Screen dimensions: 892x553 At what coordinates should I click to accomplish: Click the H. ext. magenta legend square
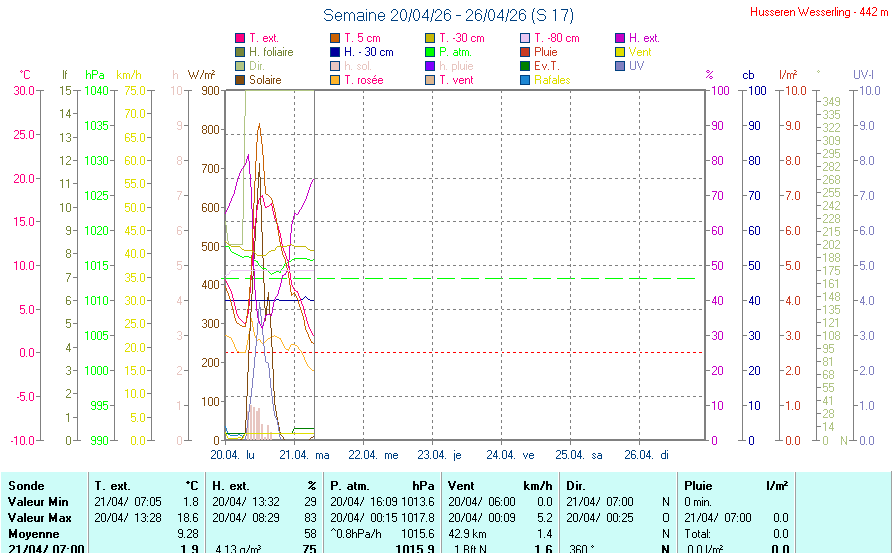coord(620,38)
